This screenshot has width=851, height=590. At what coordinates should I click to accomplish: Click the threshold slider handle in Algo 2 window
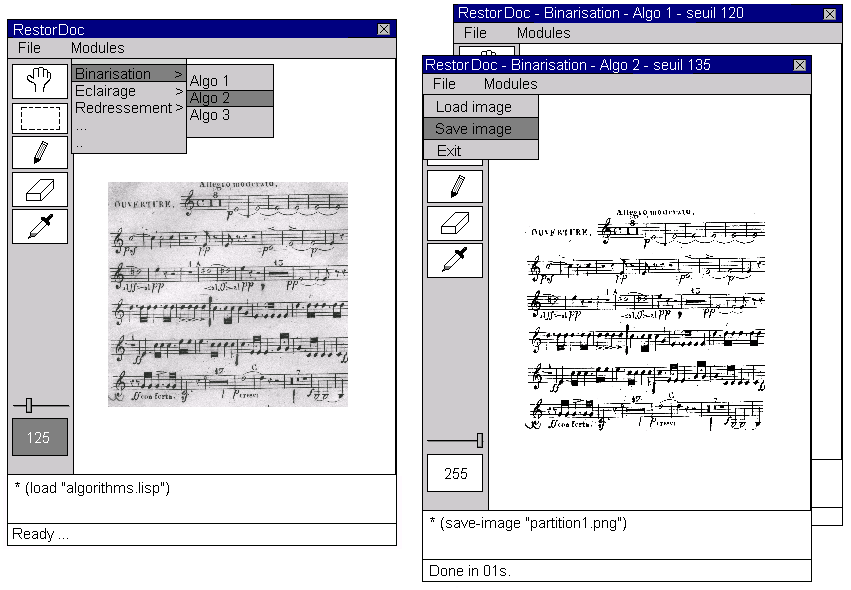480,440
